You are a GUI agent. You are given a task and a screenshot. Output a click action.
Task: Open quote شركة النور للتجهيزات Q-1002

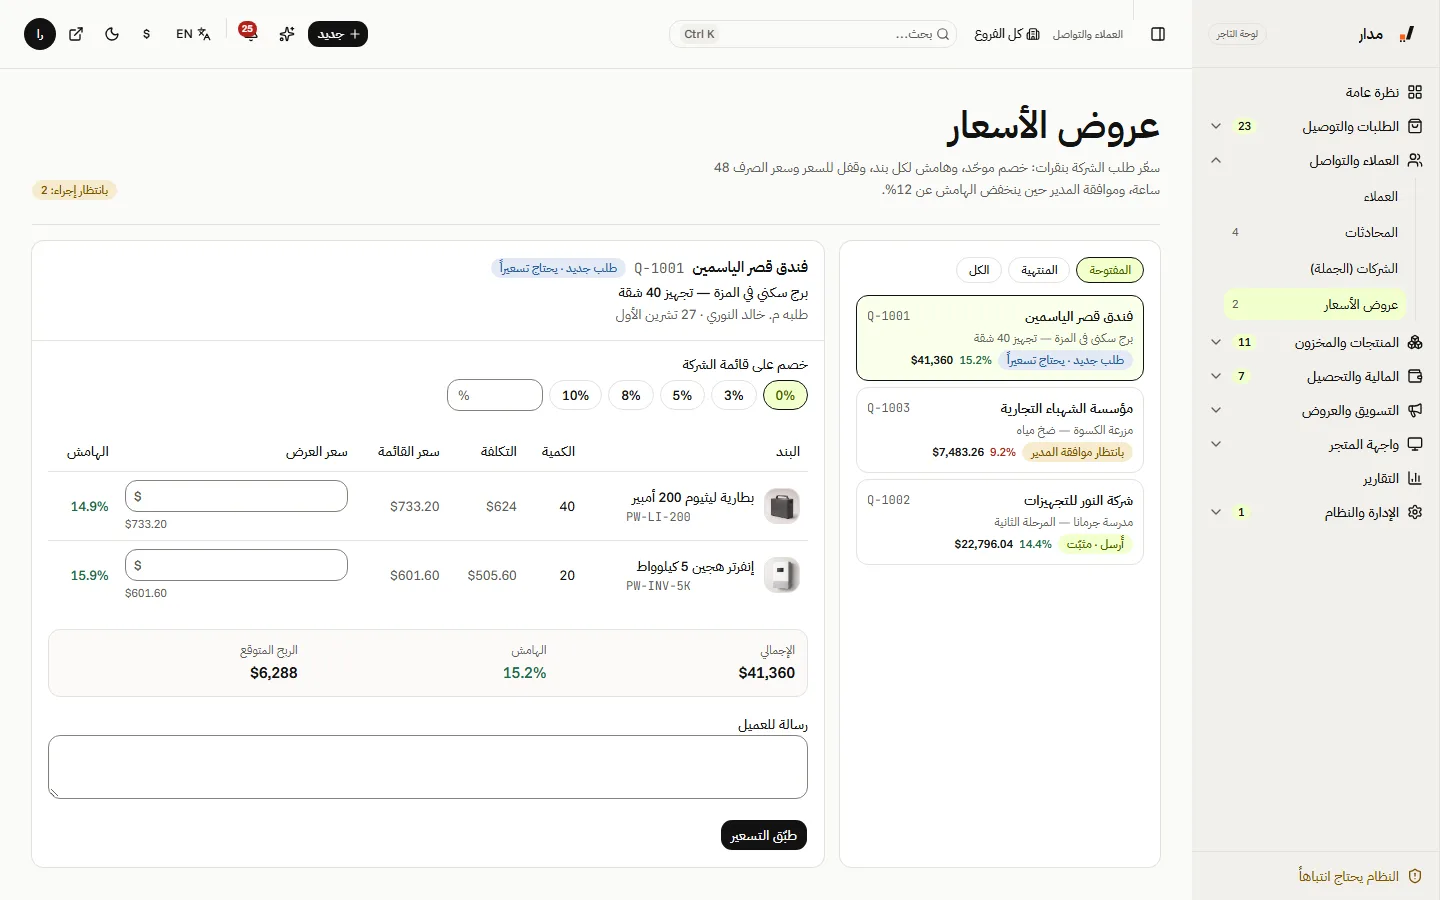1000,522
